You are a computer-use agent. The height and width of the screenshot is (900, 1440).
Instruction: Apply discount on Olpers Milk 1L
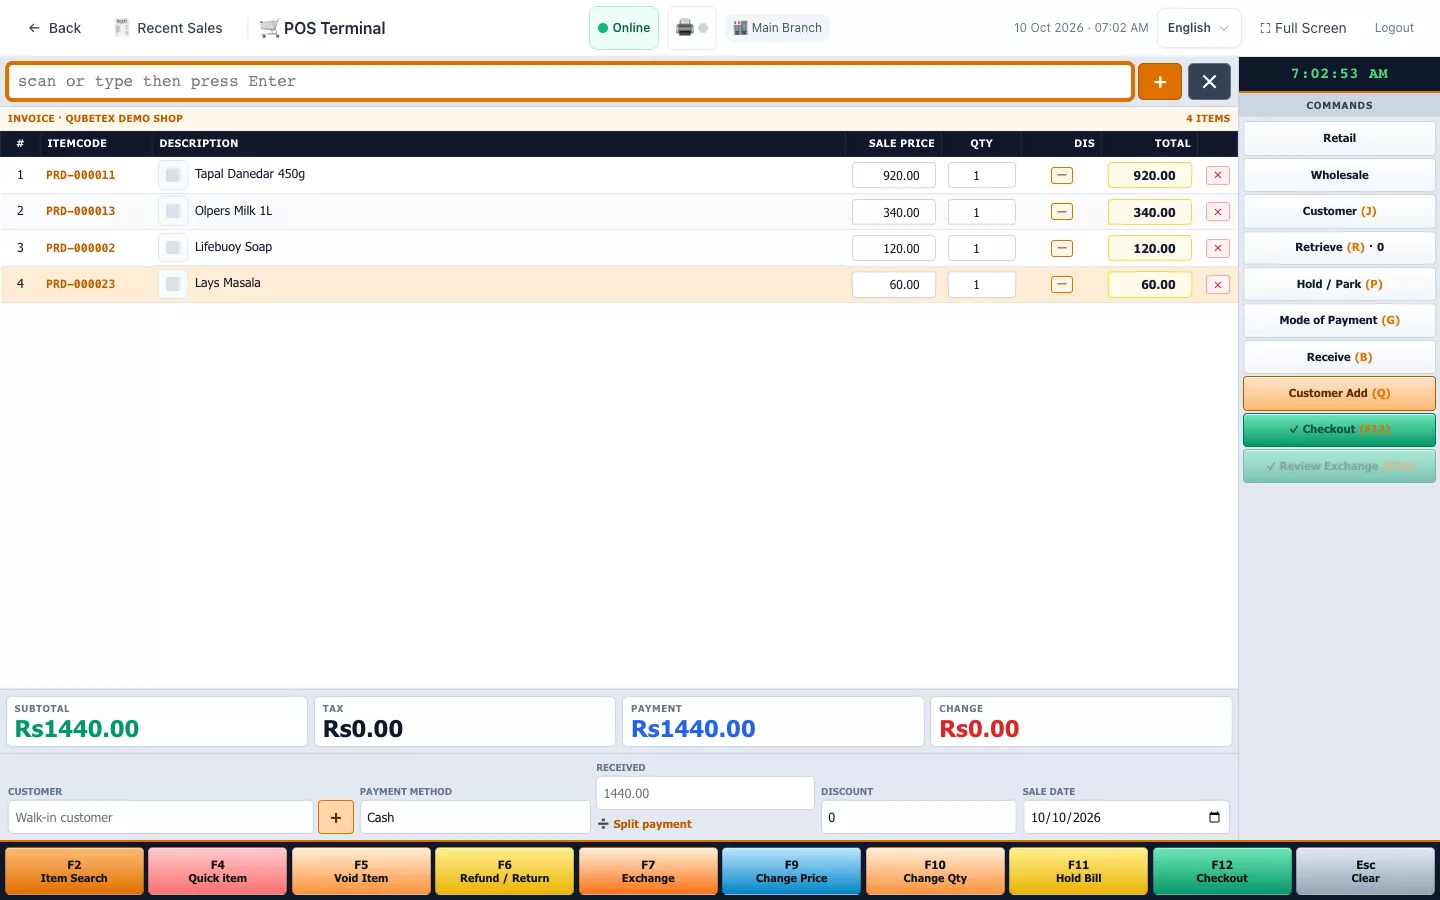pos(1062,212)
